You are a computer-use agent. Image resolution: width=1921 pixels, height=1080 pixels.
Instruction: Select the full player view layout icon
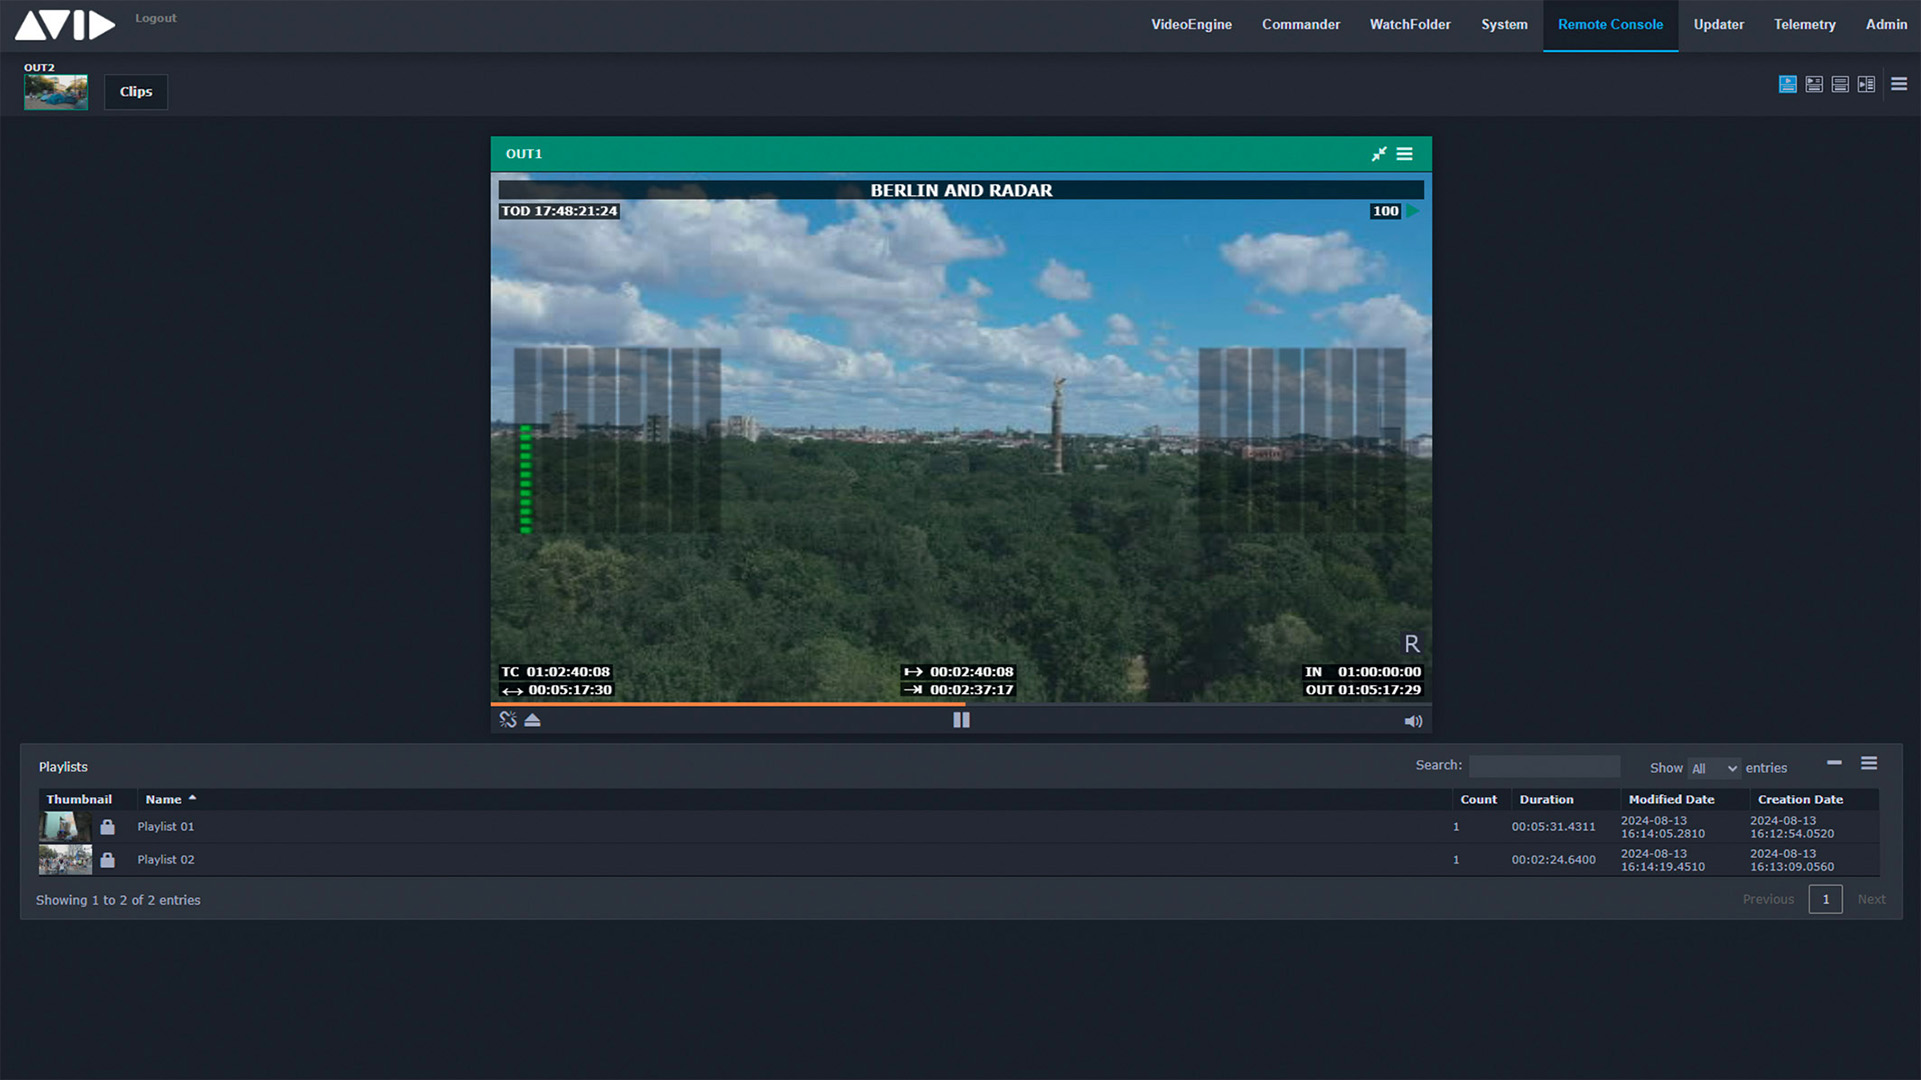1787,84
